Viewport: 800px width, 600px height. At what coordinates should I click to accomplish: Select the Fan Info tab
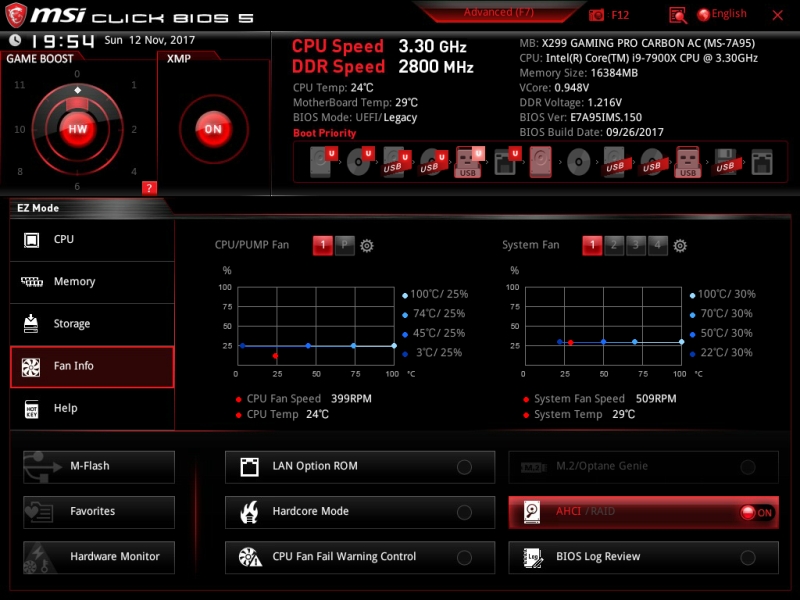(x=92, y=367)
